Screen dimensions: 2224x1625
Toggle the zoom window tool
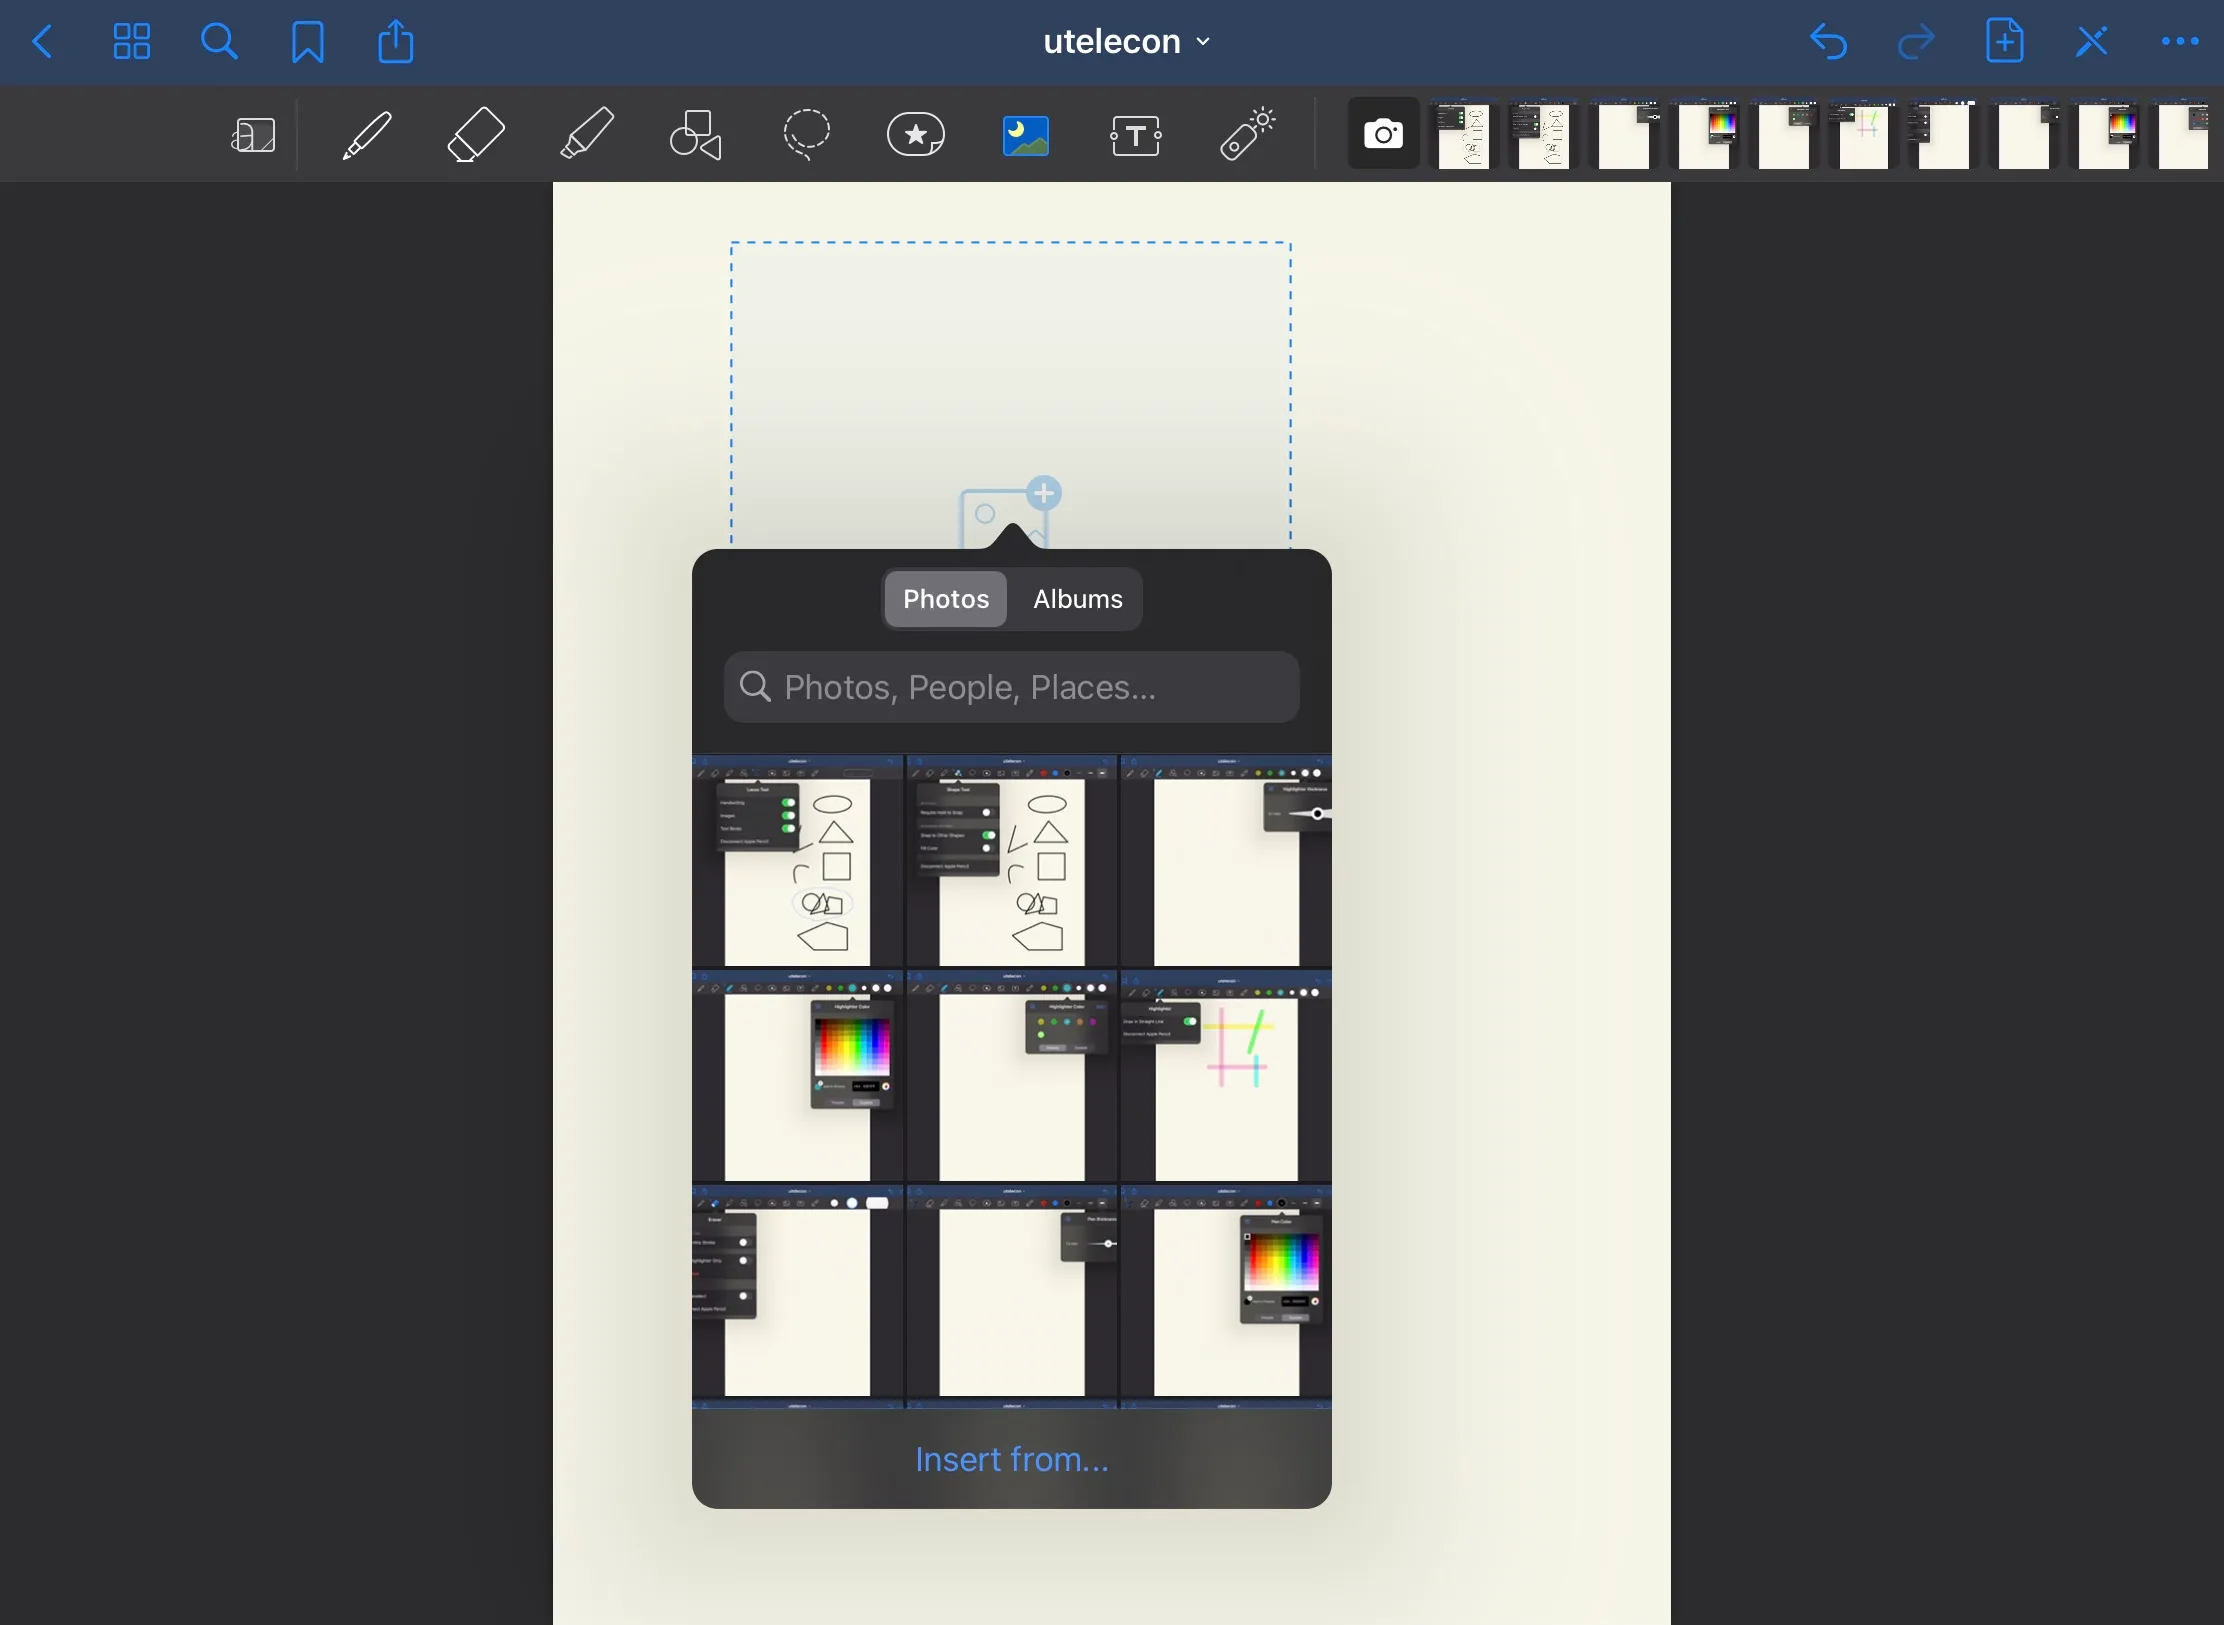click(254, 135)
